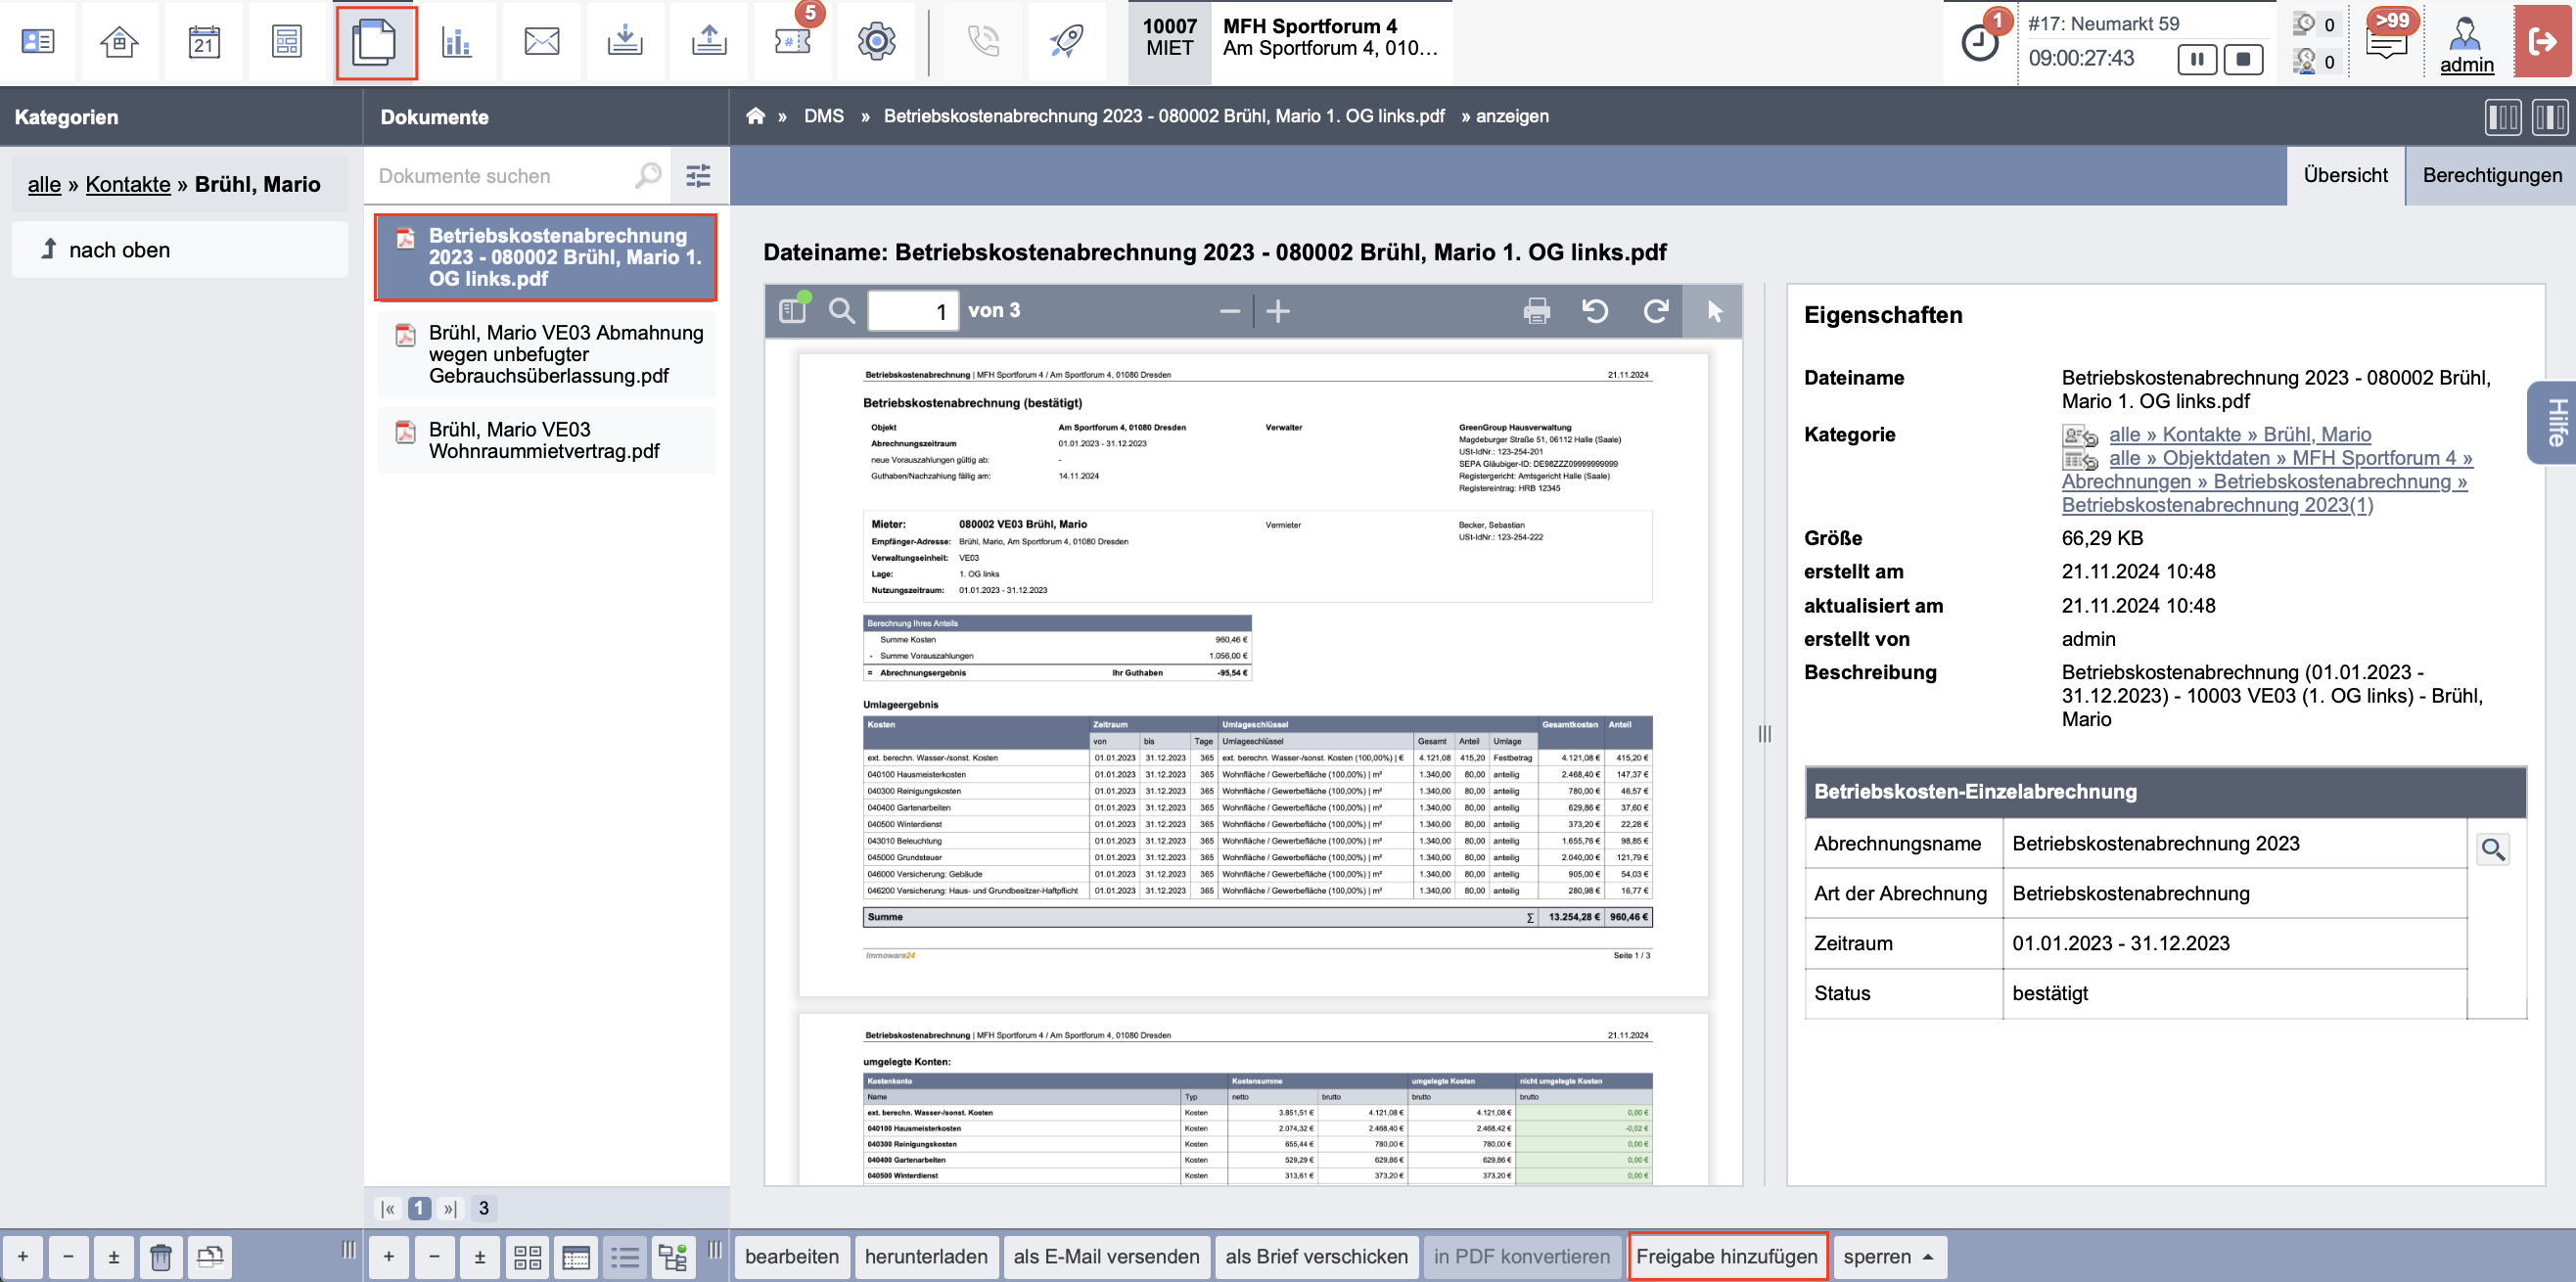The width and height of the screenshot is (2576, 1282).
Task: Open the form/list module icon
Action: [x=287, y=41]
